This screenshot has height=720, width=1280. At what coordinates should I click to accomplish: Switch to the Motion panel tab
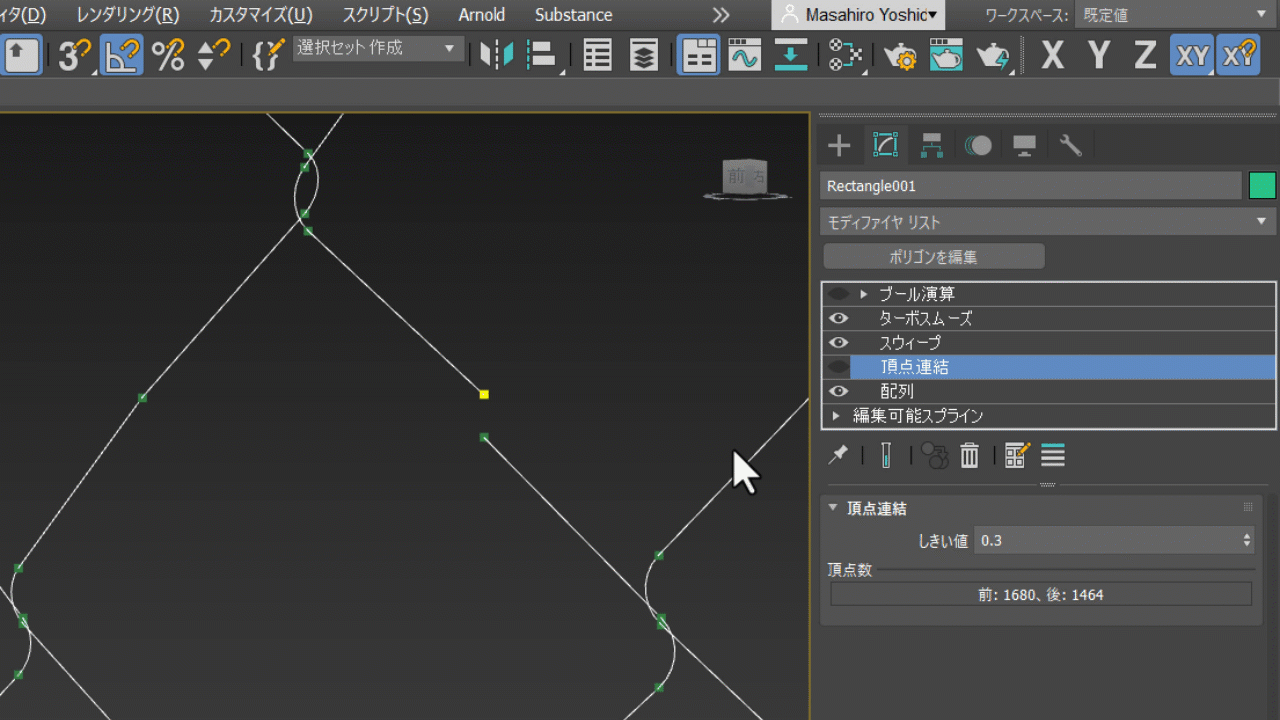point(978,146)
